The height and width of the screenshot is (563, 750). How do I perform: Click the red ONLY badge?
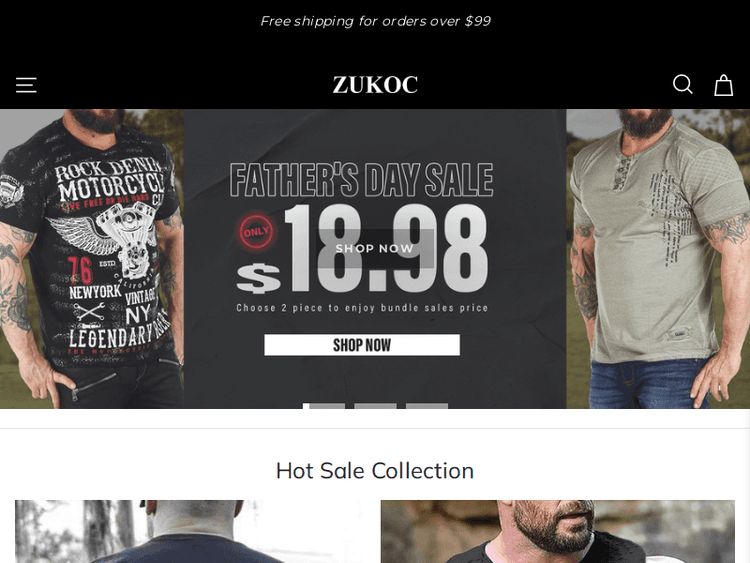pos(256,232)
